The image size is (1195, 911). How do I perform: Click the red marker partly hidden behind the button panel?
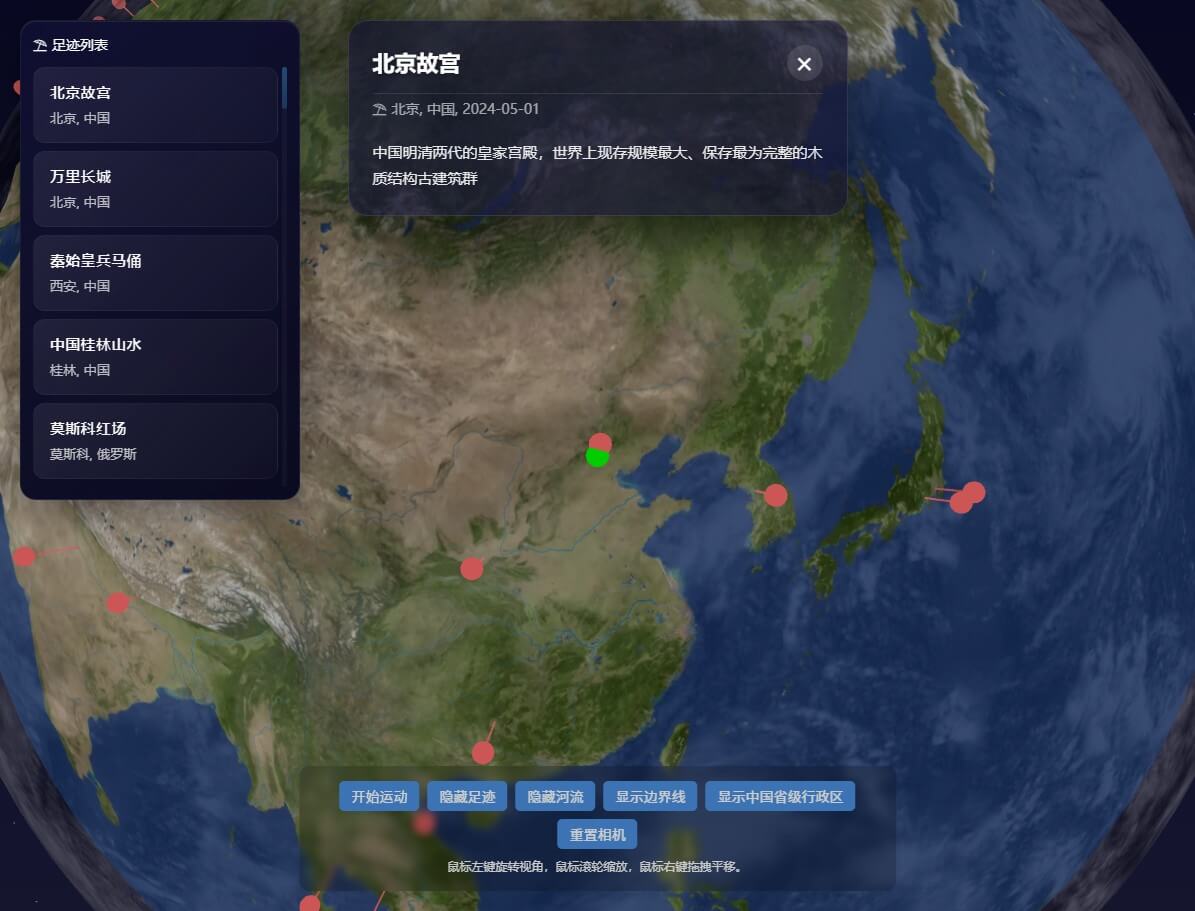[x=424, y=823]
